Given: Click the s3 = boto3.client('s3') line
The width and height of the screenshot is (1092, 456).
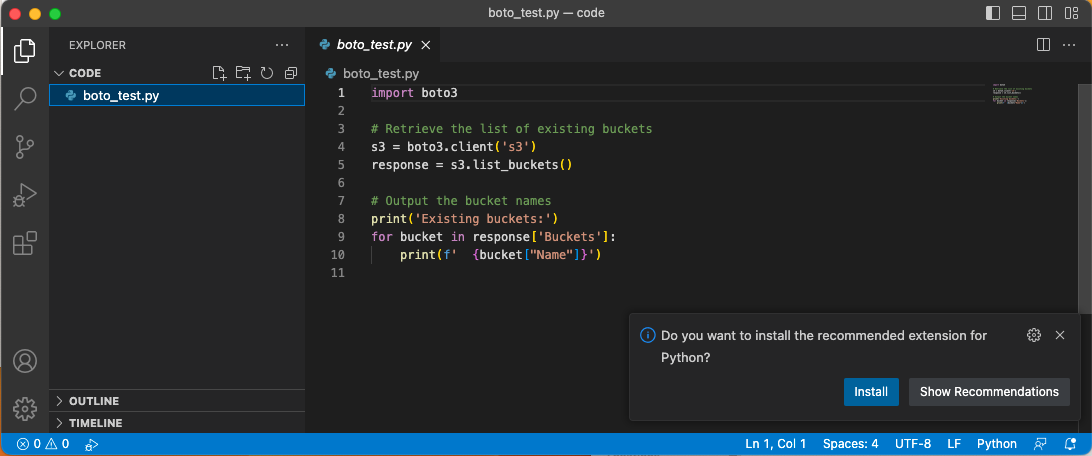Looking at the screenshot, I should point(454,147).
